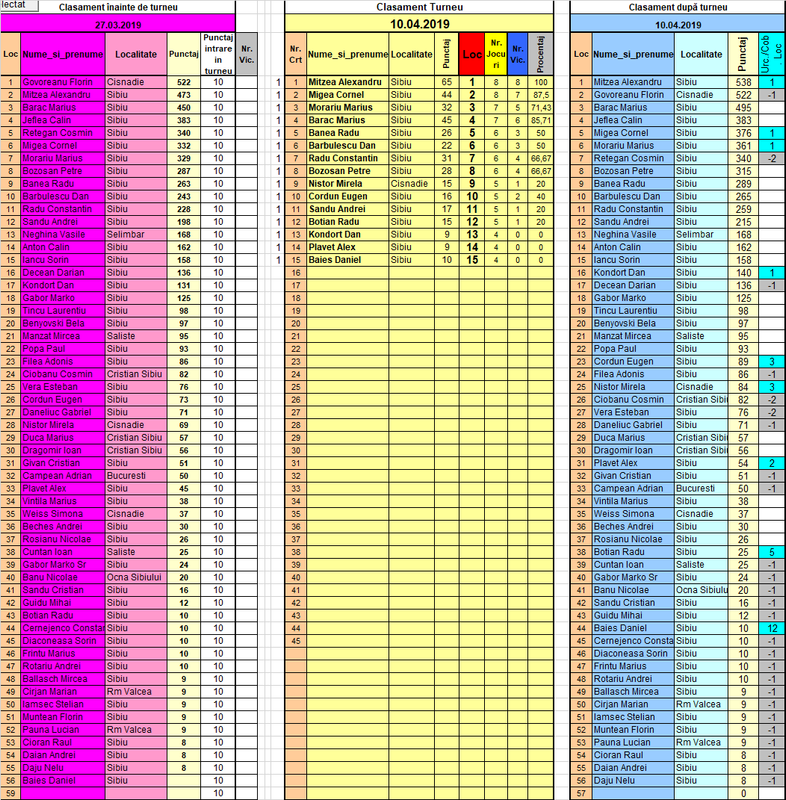Viewport: 786px width, 800px height.
Task: Select the 'Punctaj intrare in turneu' column header
Action: point(218,54)
